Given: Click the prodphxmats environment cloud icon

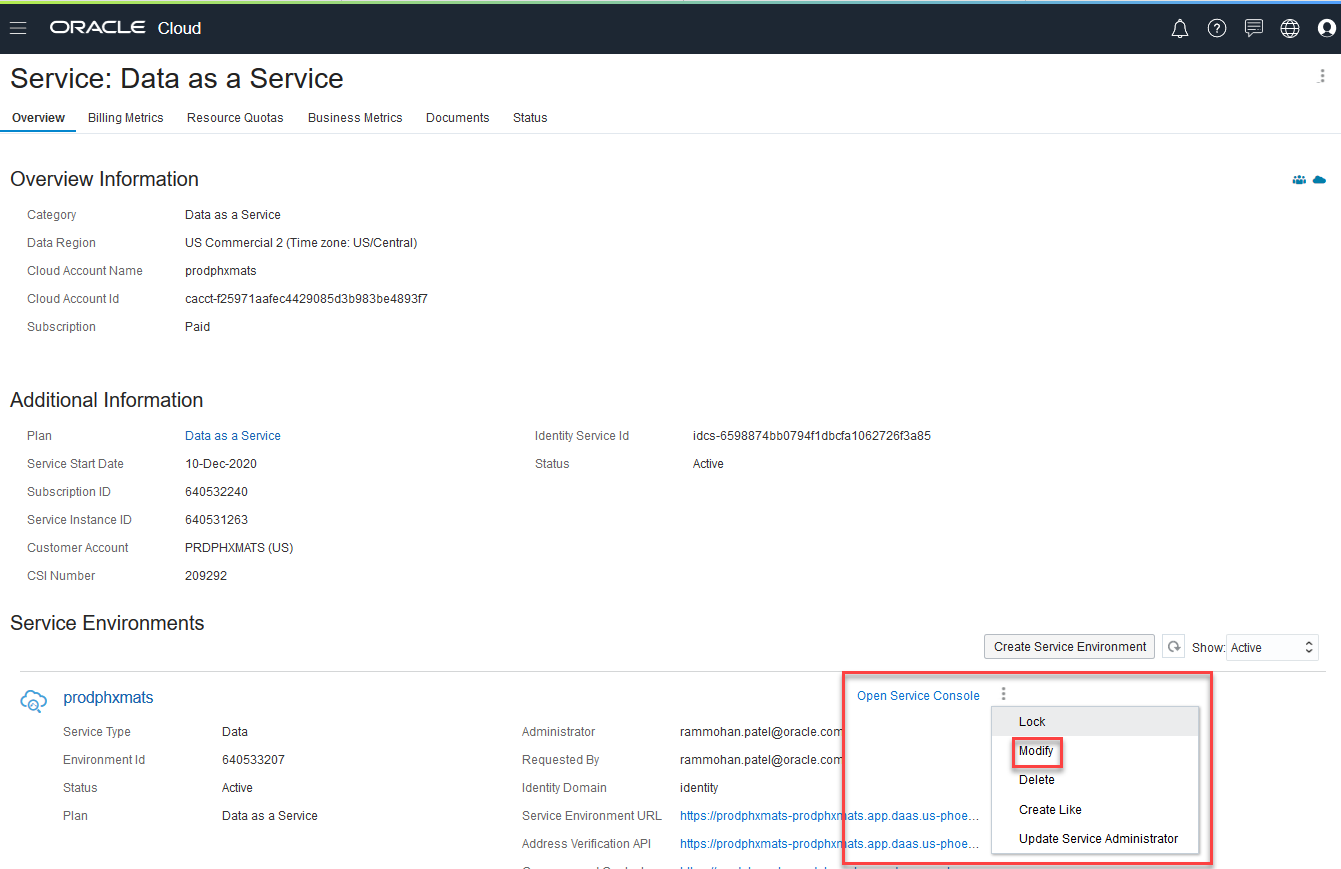Looking at the screenshot, I should [x=33, y=702].
